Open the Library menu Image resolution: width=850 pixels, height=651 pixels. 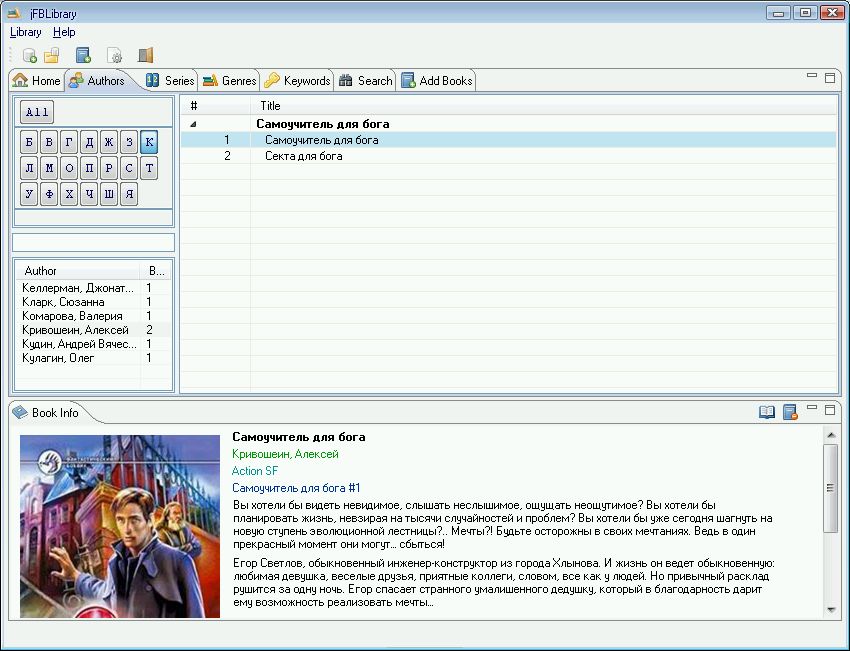(x=25, y=33)
